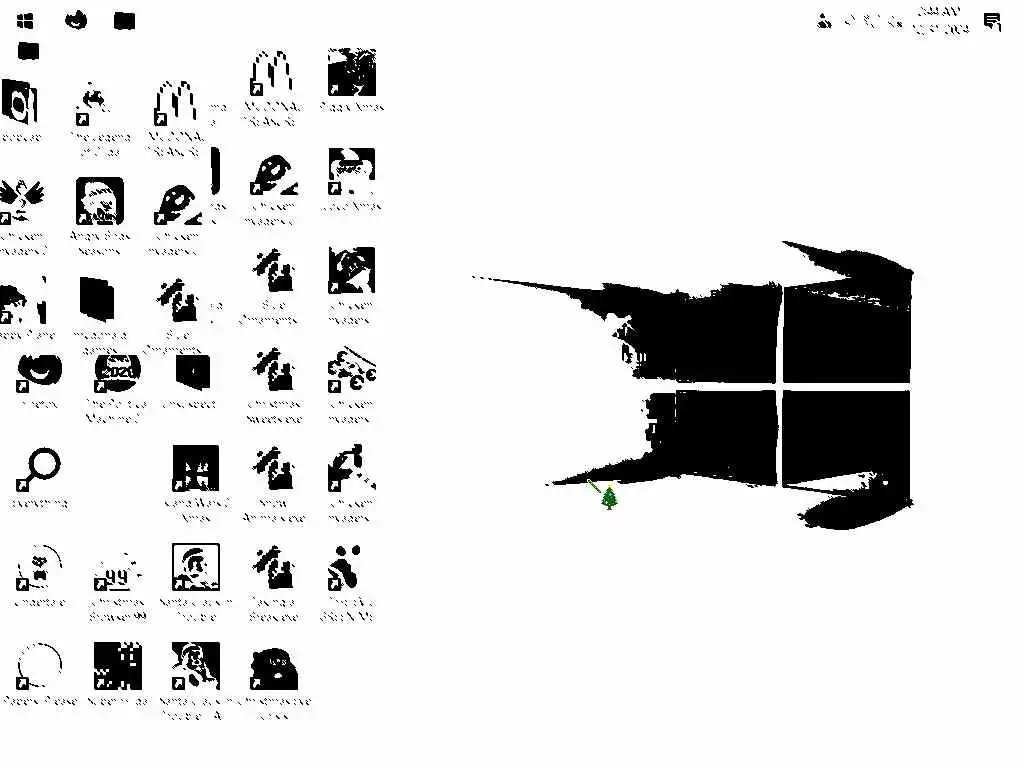
Task: Open the Windows Start menu
Action: tap(25, 22)
